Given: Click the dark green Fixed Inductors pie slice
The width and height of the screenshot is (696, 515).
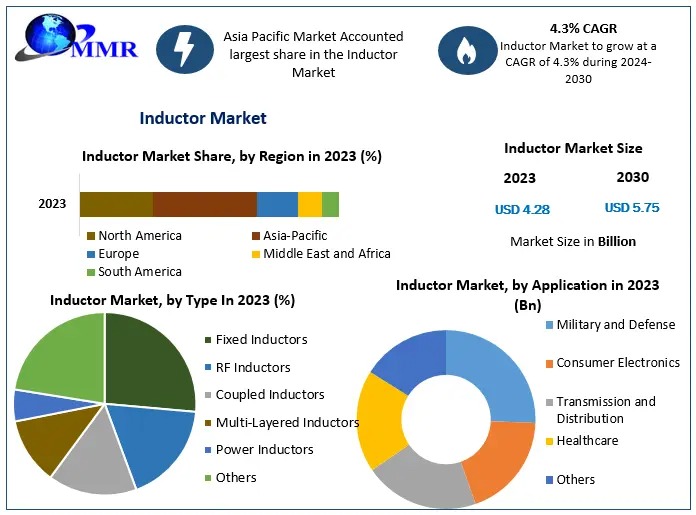Looking at the screenshot, I should [148, 360].
